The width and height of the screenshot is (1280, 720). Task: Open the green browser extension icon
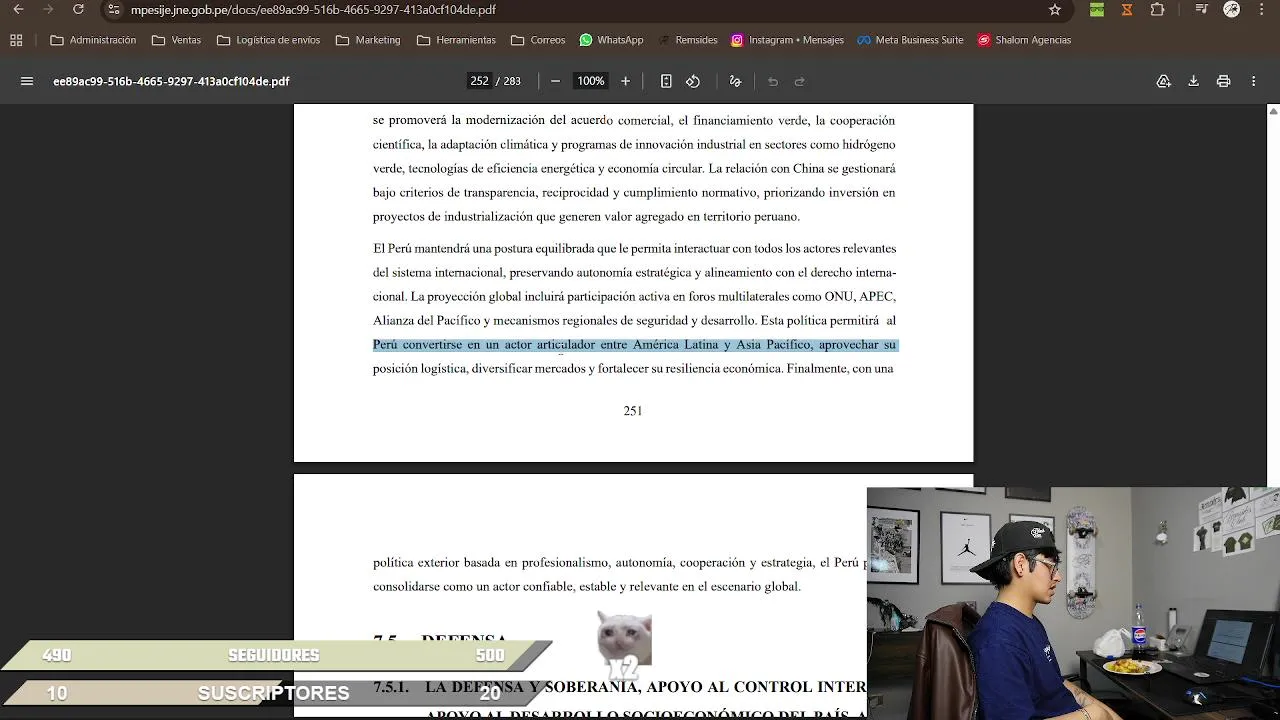(x=1097, y=10)
